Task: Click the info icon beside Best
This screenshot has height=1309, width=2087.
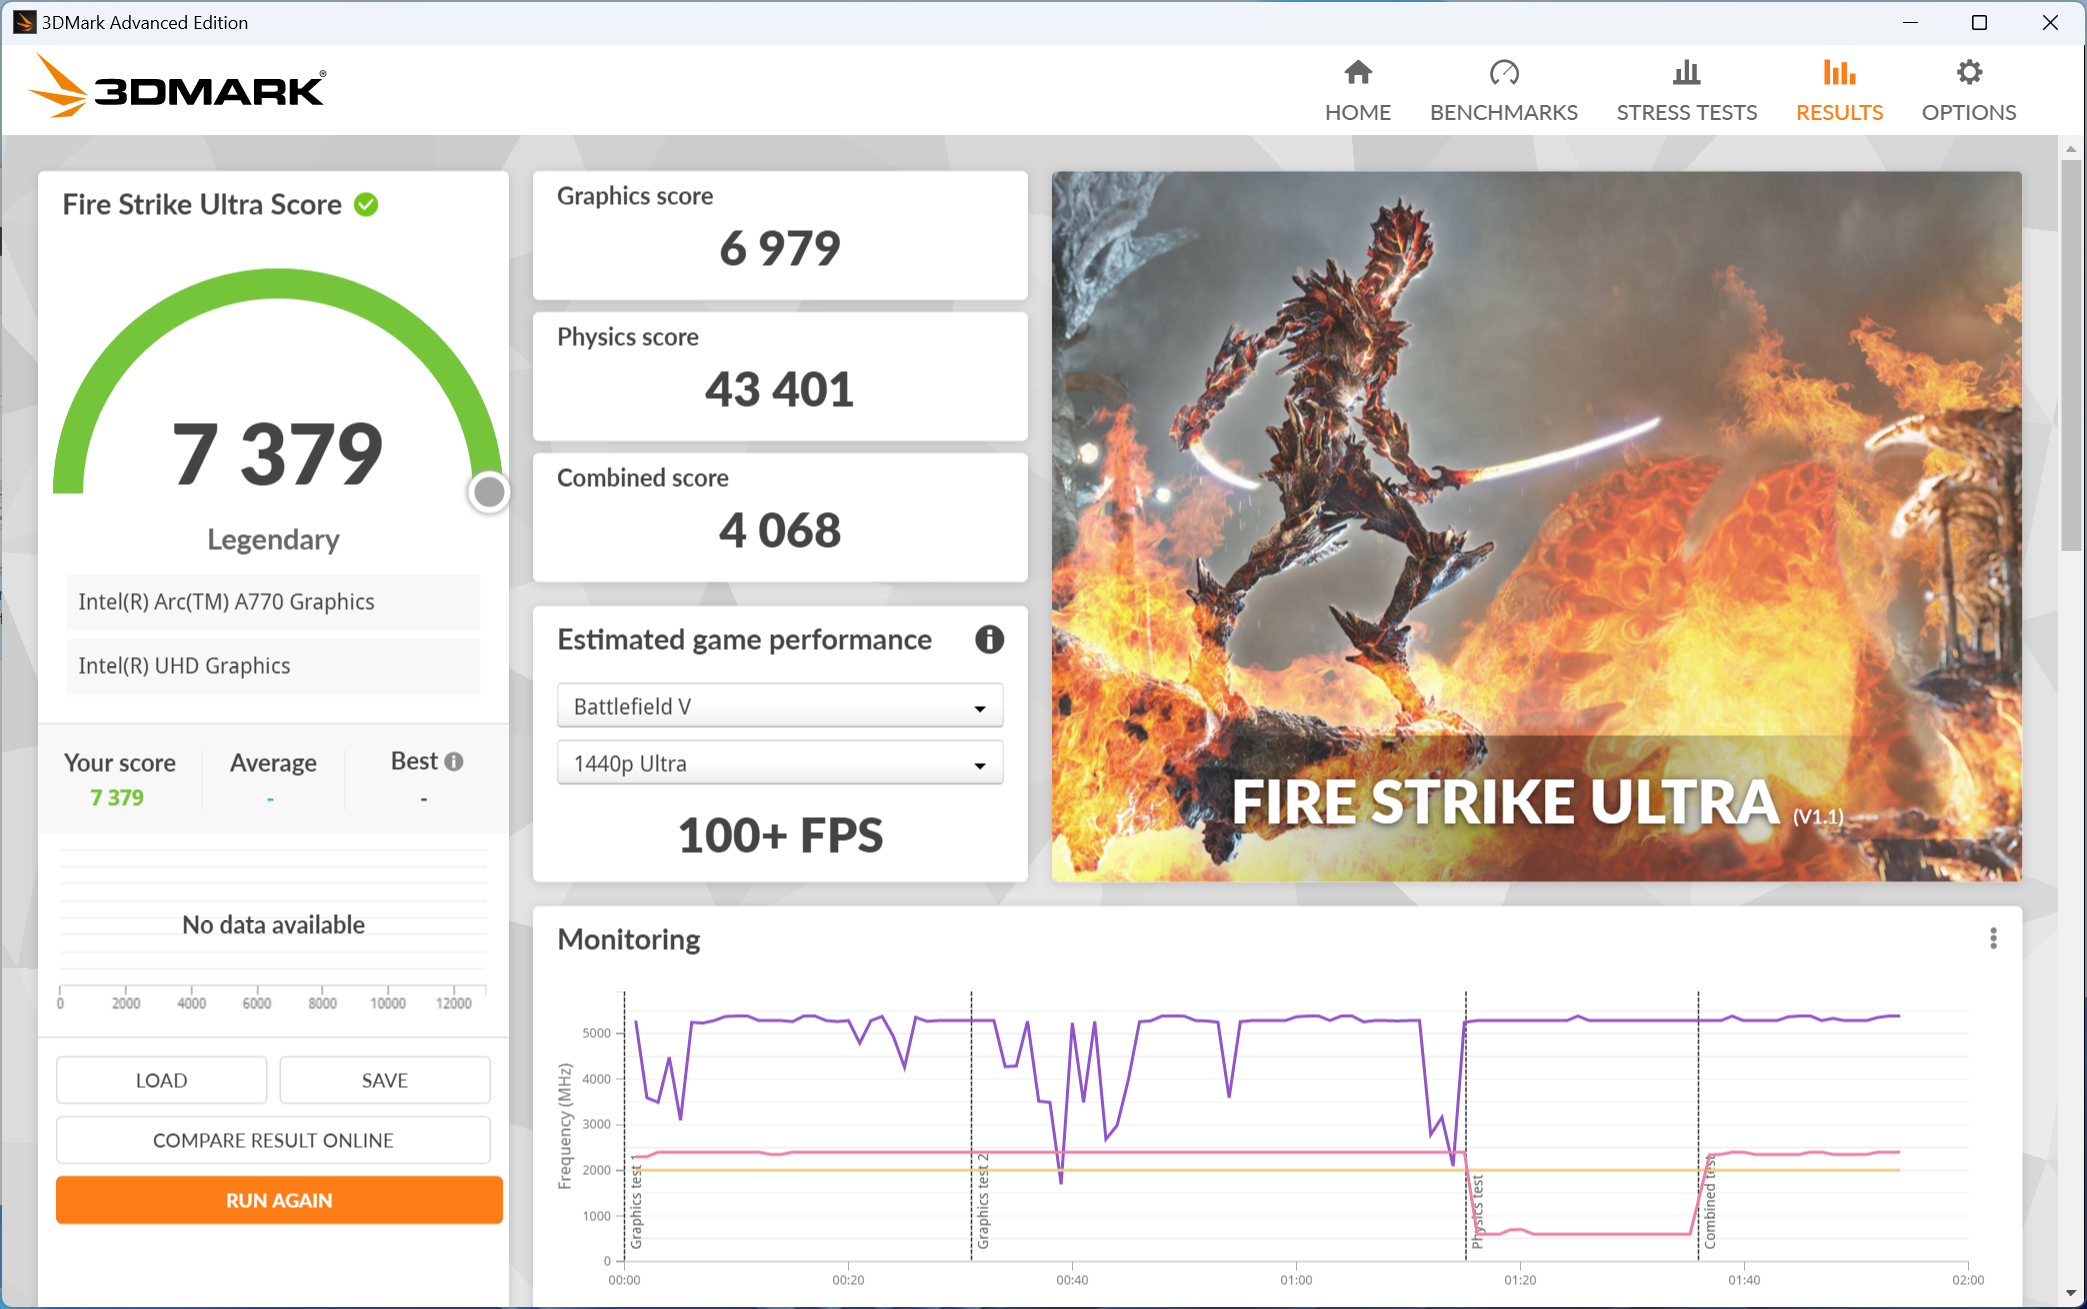Action: tap(454, 762)
